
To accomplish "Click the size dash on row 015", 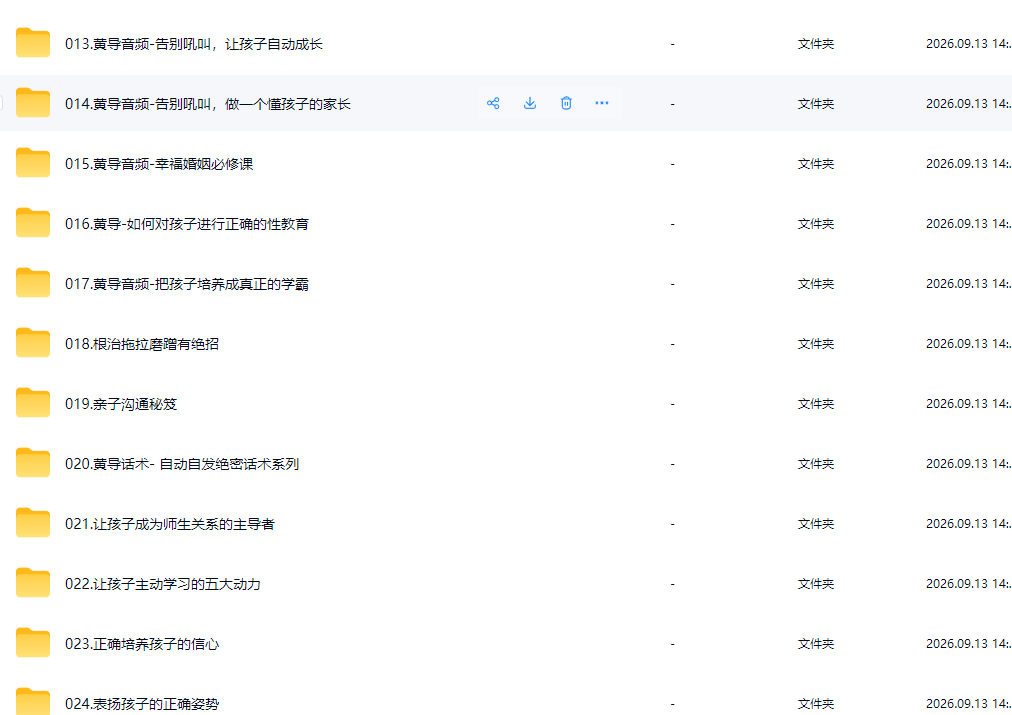I will tap(673, 165).
